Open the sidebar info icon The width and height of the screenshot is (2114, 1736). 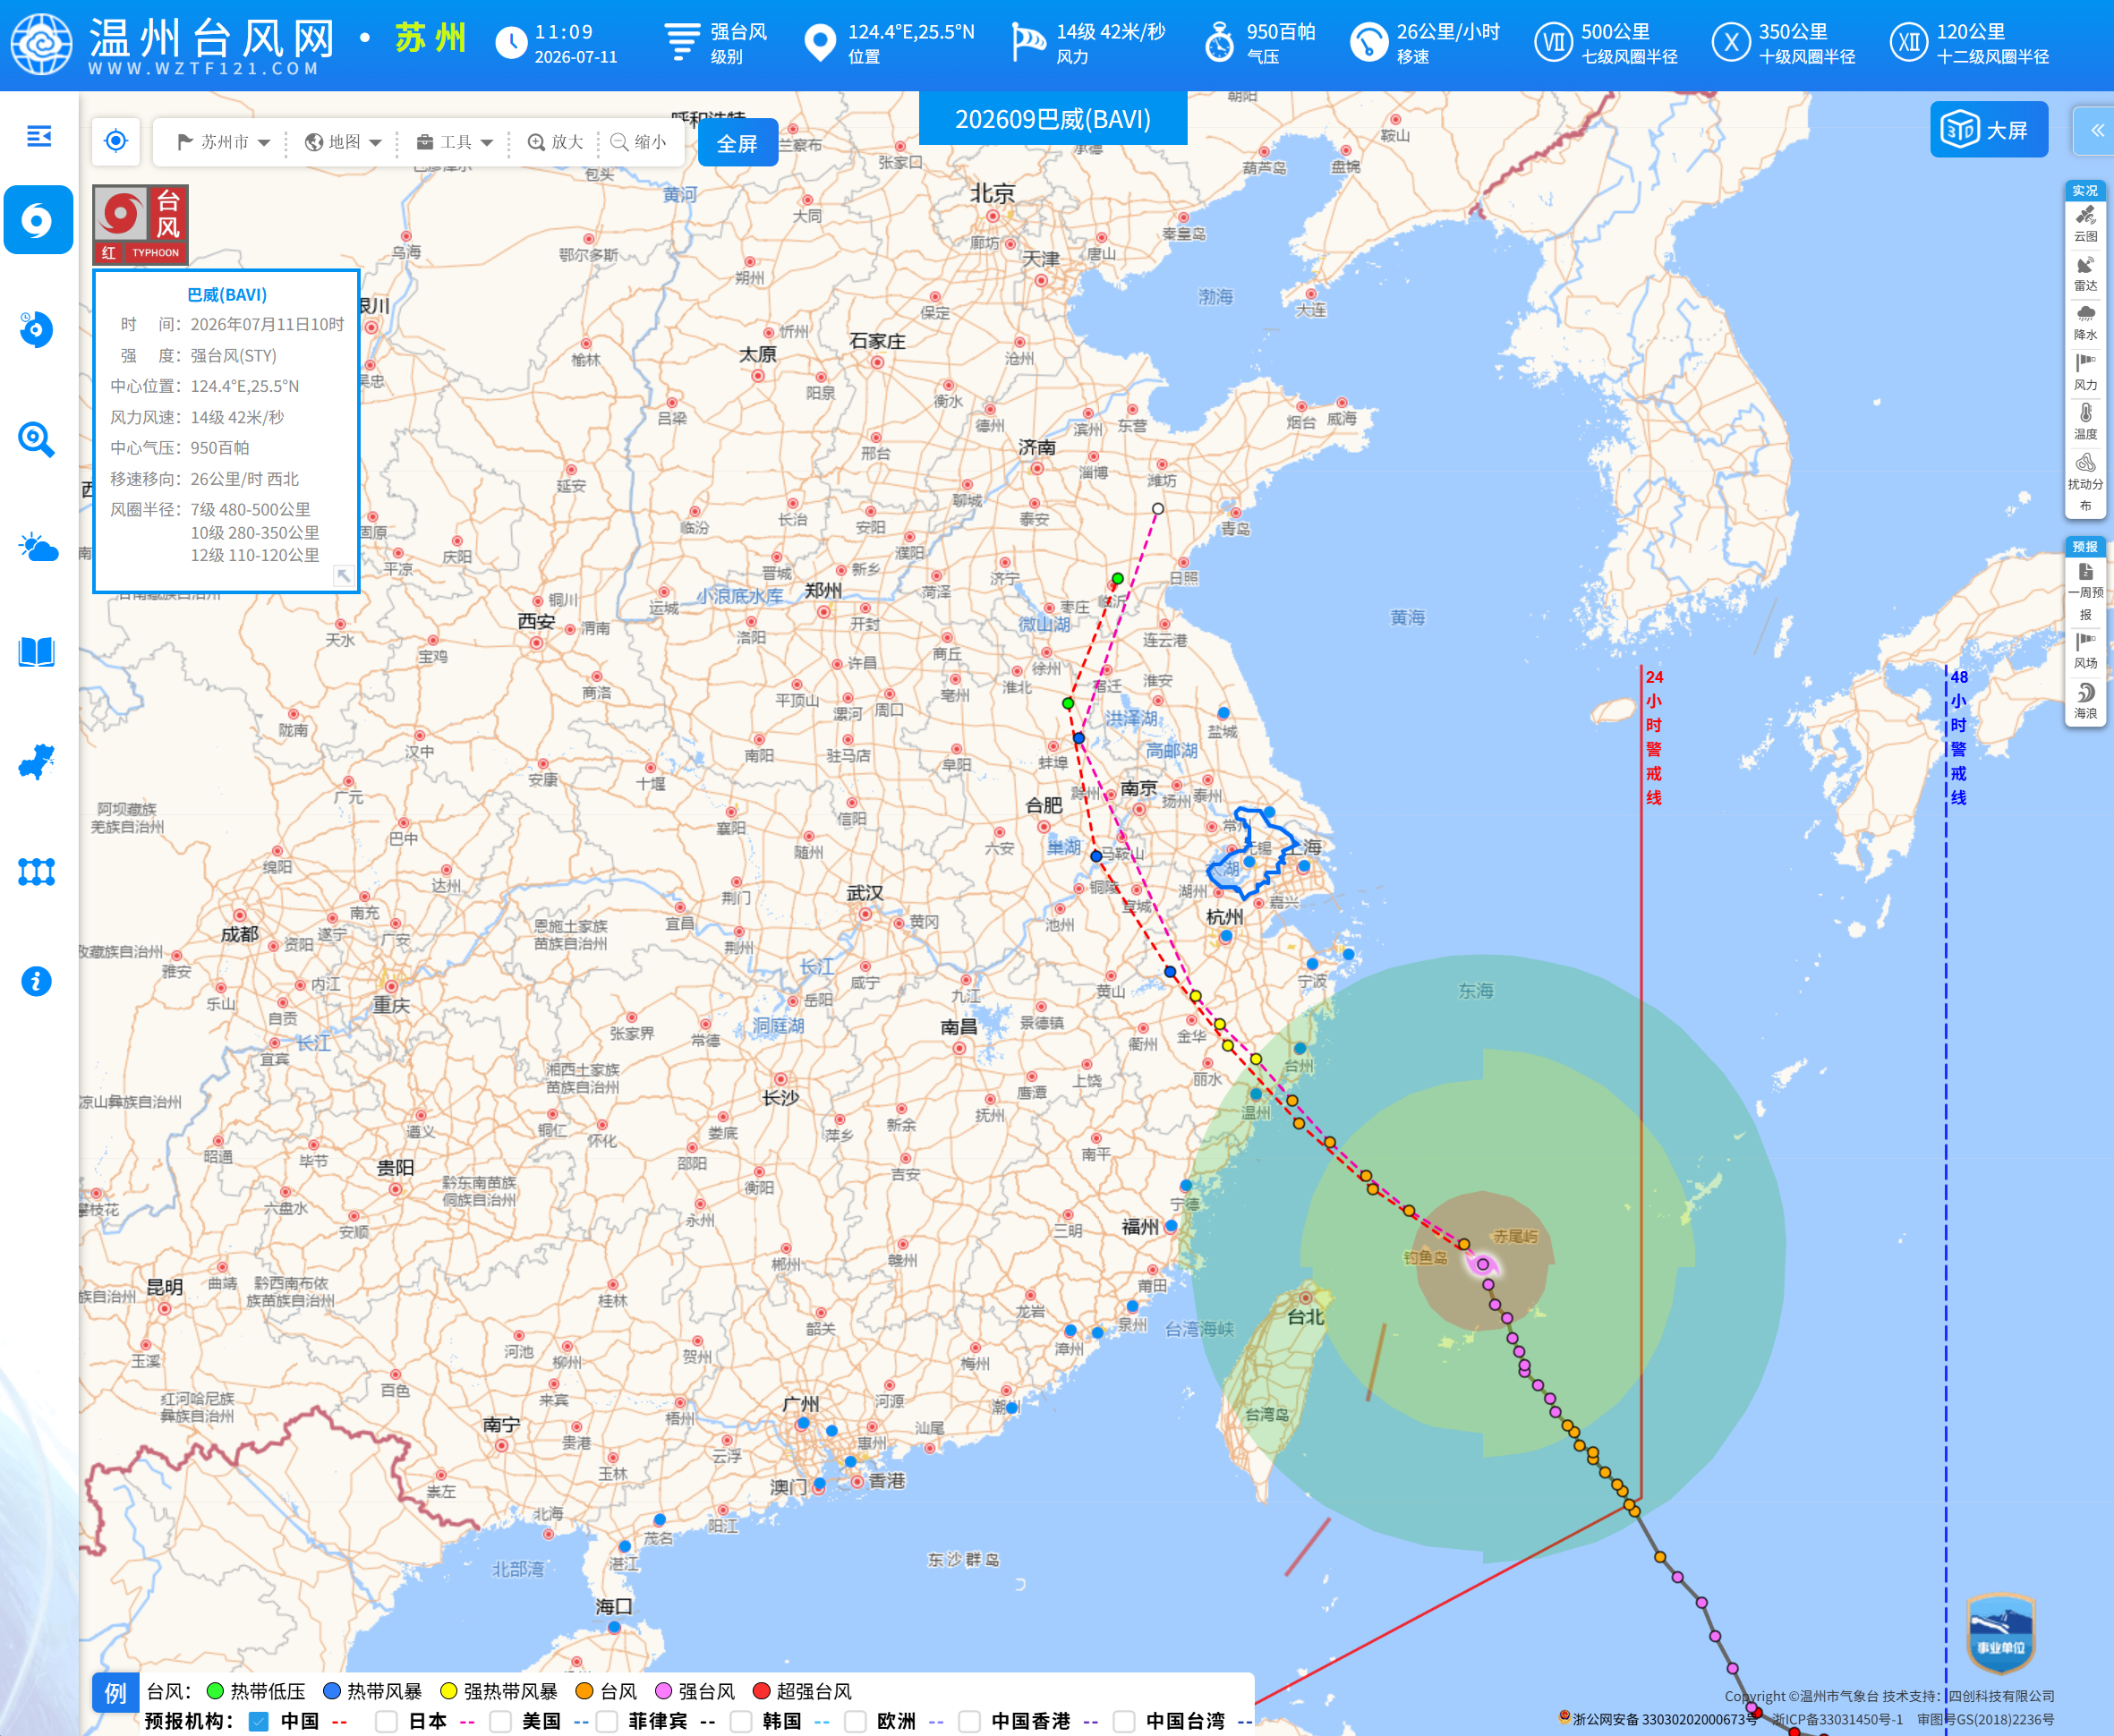36,982
